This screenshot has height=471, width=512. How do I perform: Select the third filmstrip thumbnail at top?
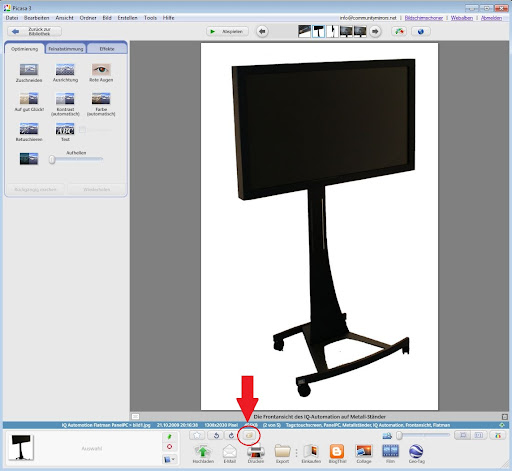tap(332, 31)
